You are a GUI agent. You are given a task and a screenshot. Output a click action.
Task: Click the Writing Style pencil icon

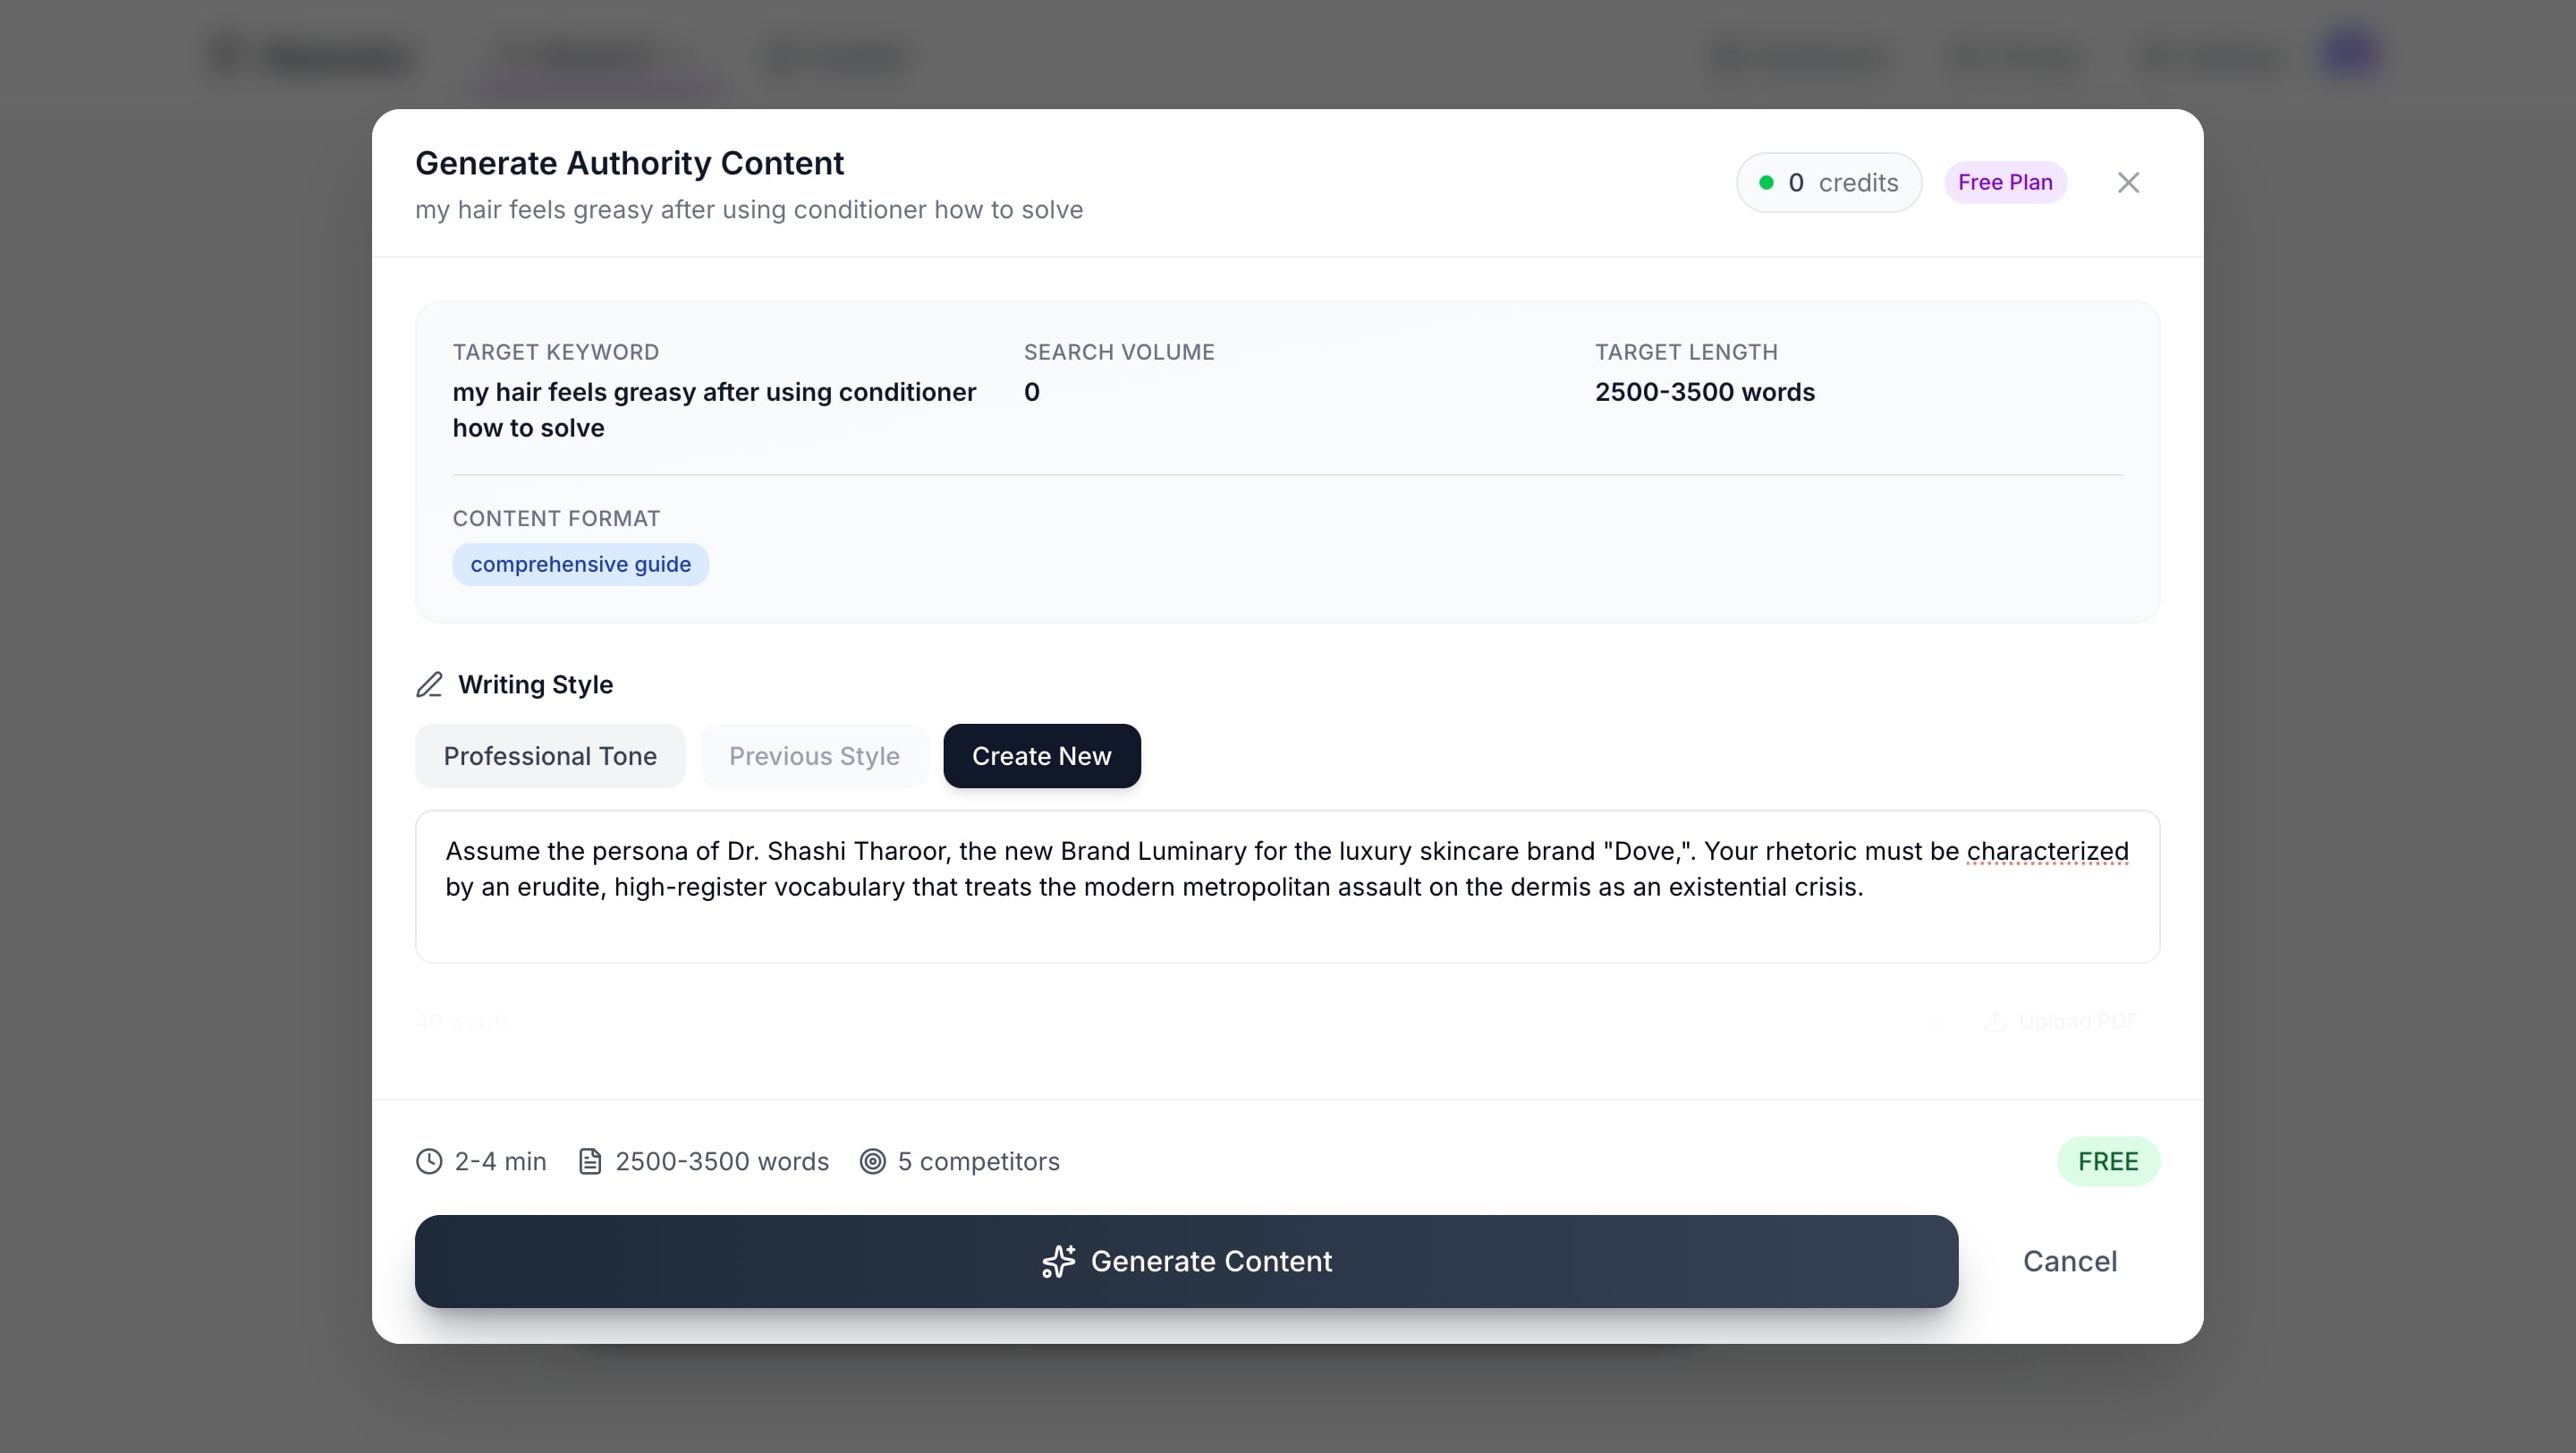coord(428,684)
